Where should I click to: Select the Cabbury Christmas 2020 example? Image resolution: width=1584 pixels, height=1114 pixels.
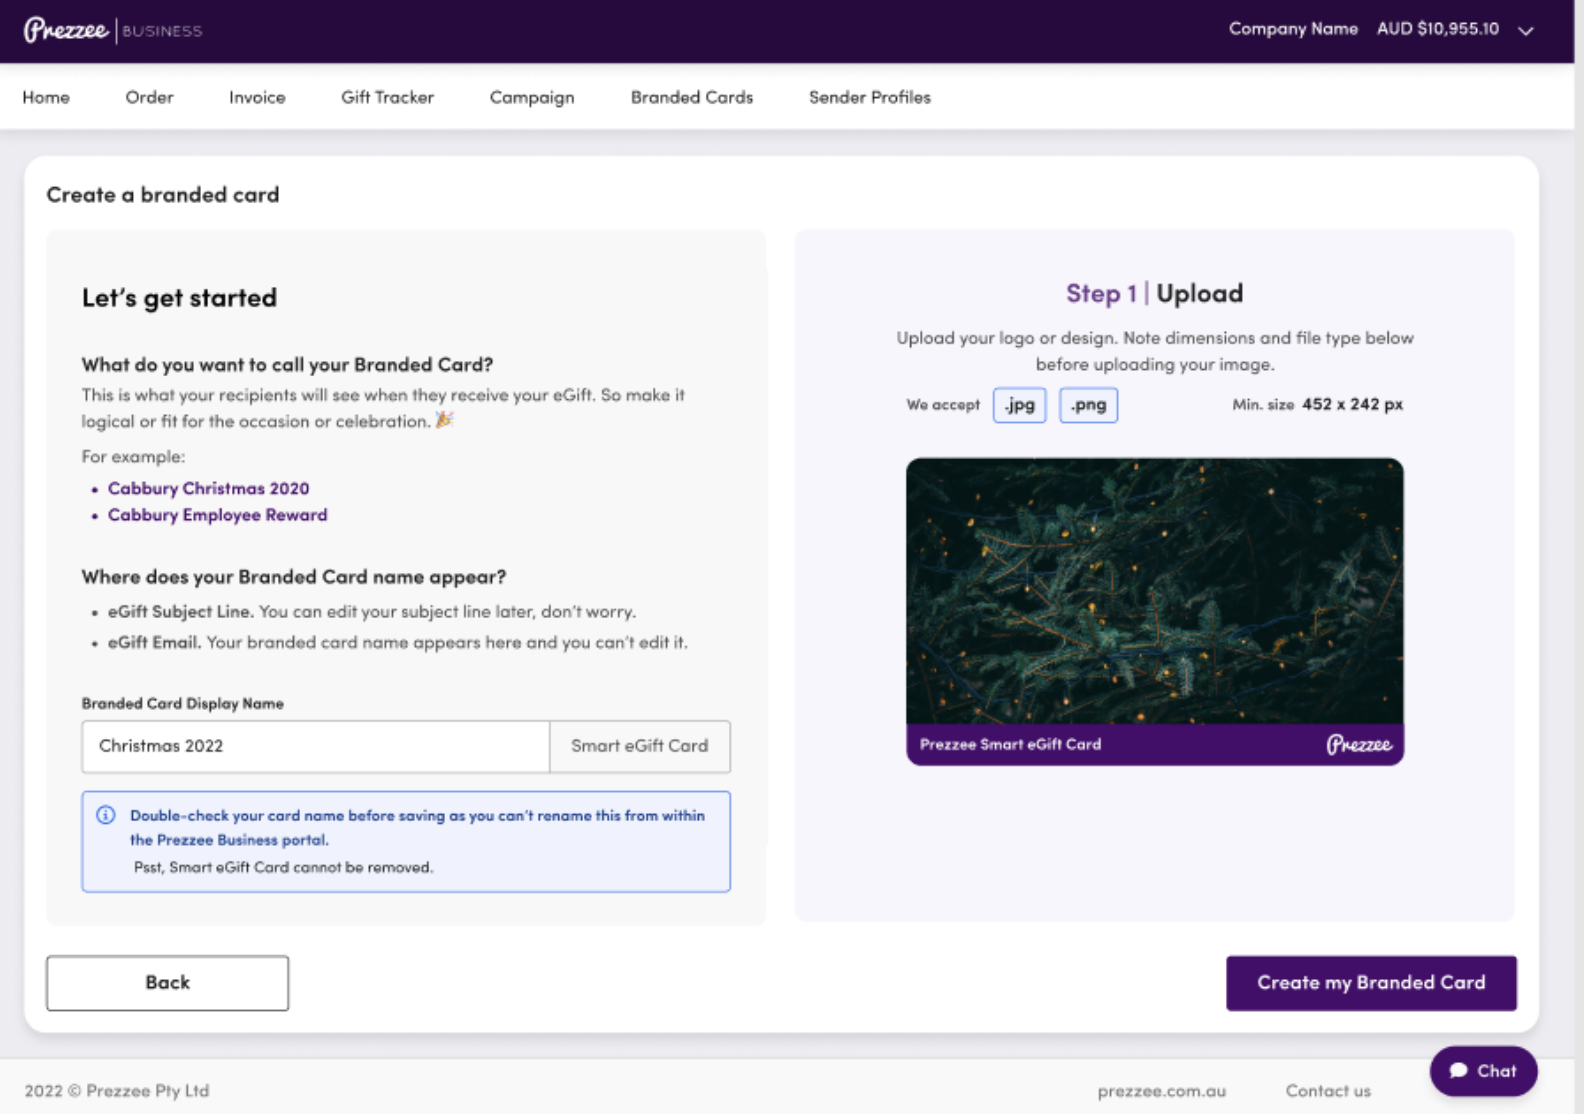point(208,488)
